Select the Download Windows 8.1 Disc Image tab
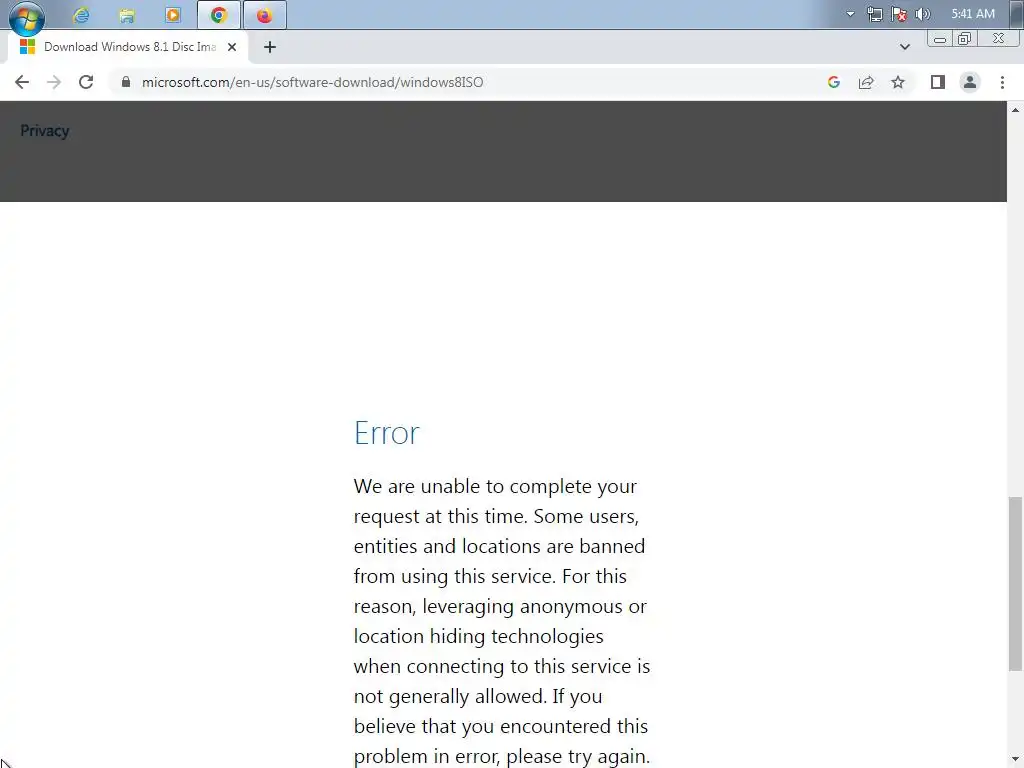 pyautogui.click(x=128, y=47)
